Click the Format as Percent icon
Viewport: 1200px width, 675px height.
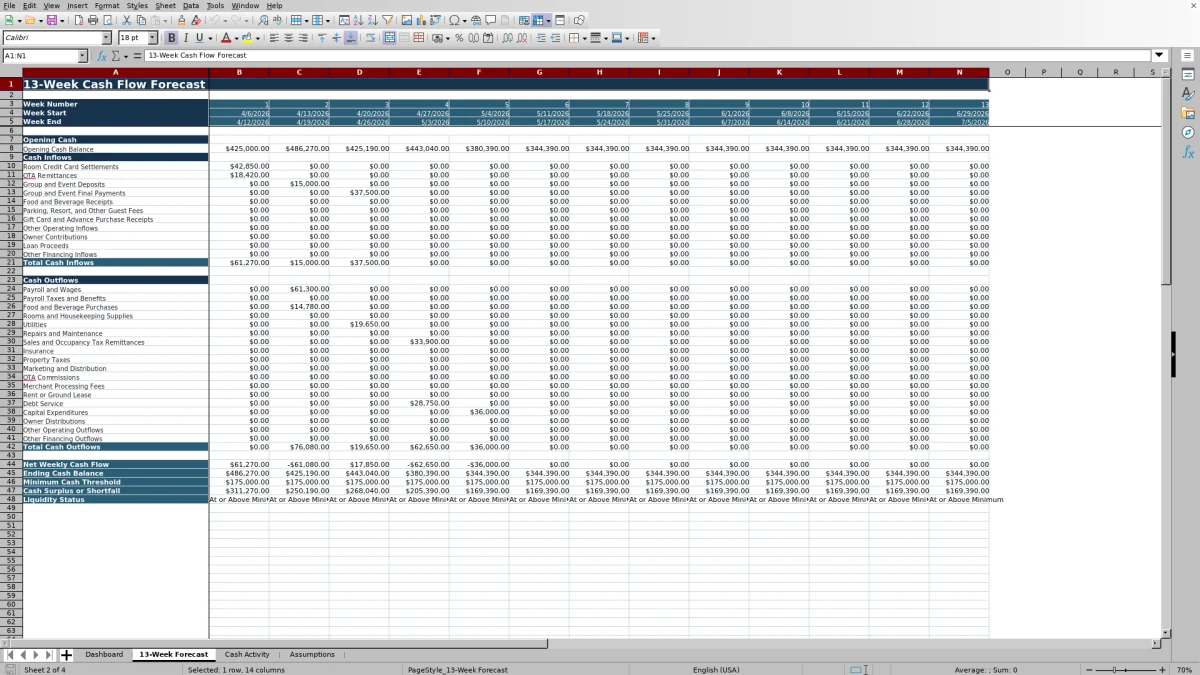(x=459, y=38)
